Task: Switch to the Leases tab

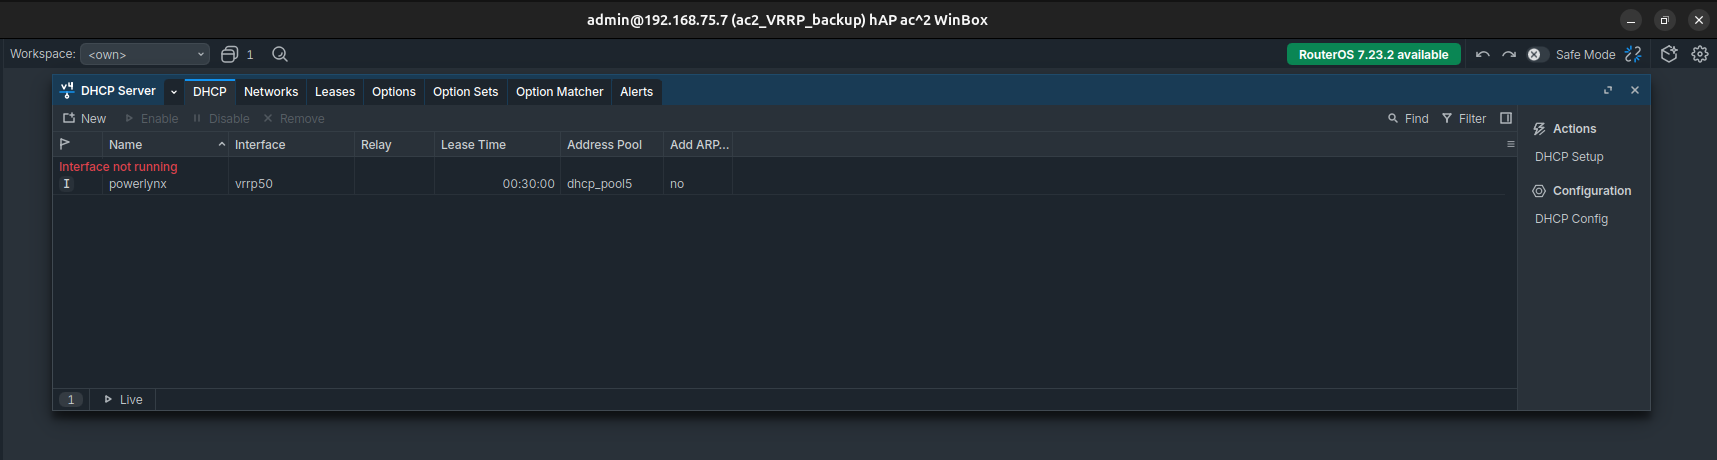Action: 335,91
